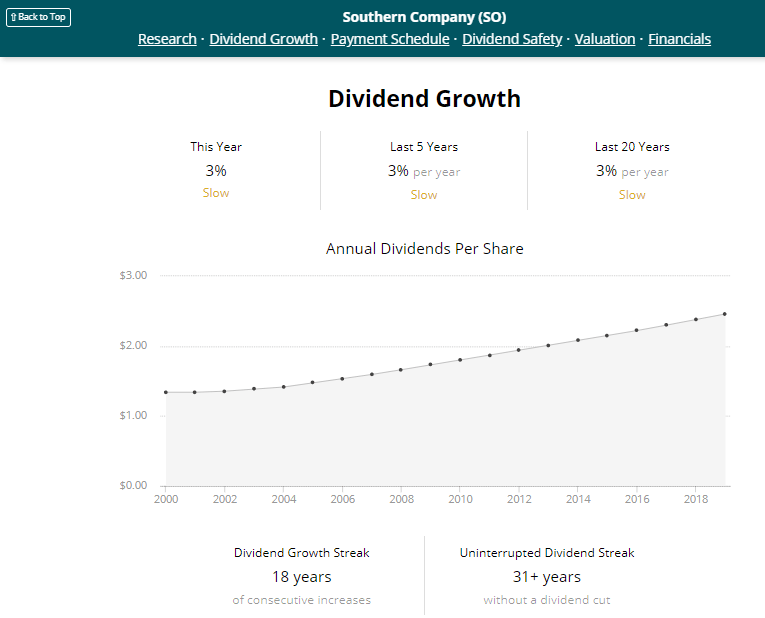The image size is (765, 618).
Task: Open the Research link
Action: (167, 39)
